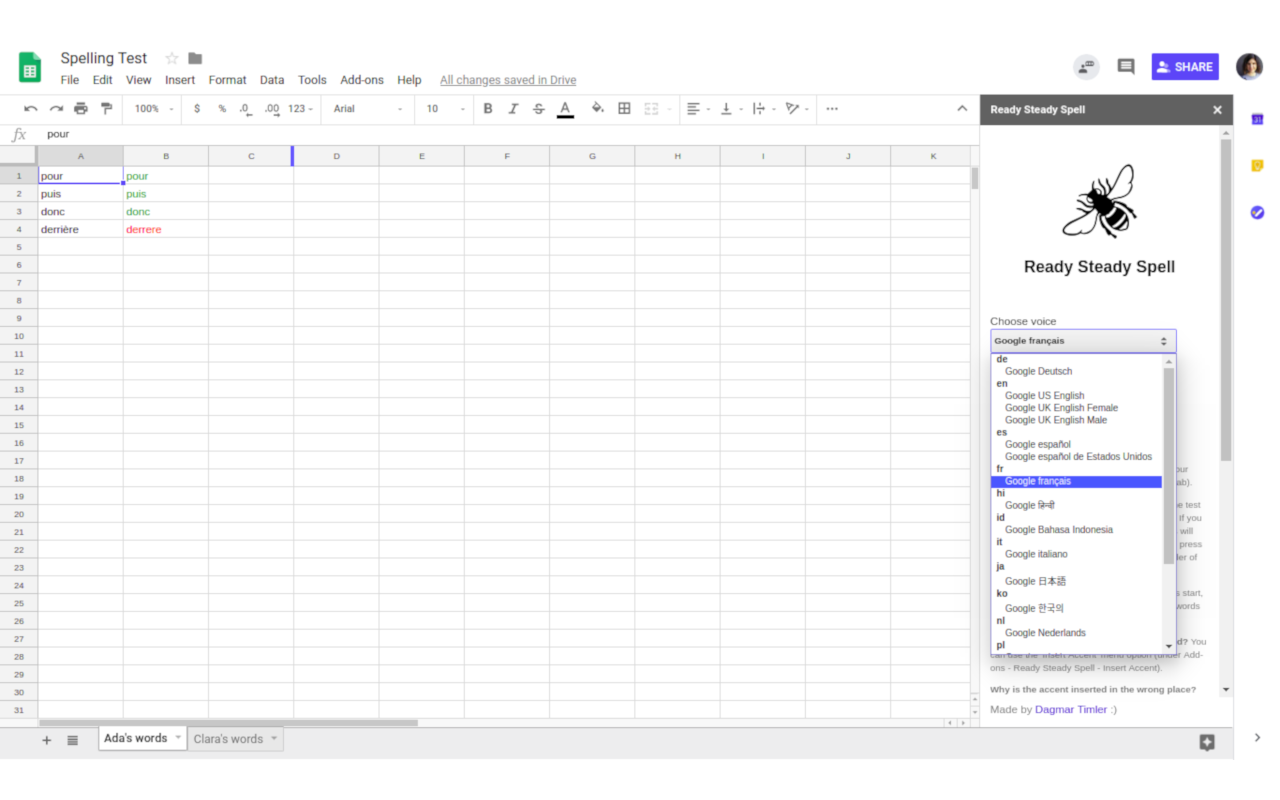Open the borders tool
This screenshot has width=1280, height=800.
[624, 108]
